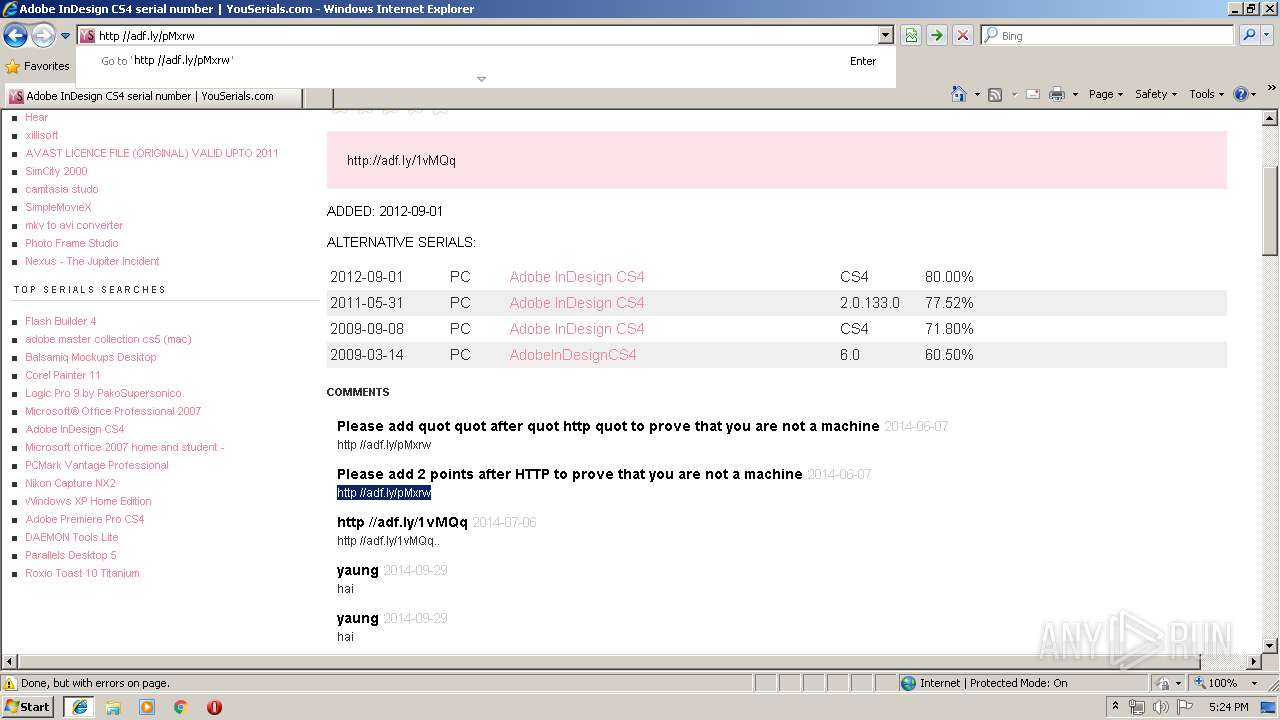Click the browser Back arrow button
This screenshot has width=1280, height=720.
(15, 36)
